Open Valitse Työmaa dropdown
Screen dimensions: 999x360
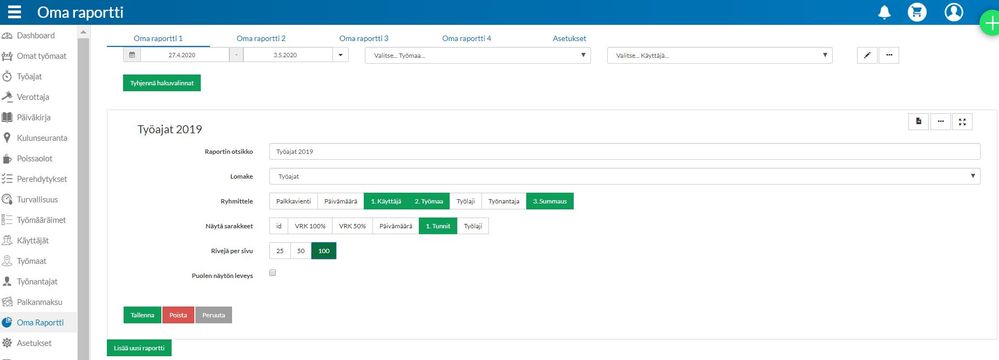[x=478, y=55]
